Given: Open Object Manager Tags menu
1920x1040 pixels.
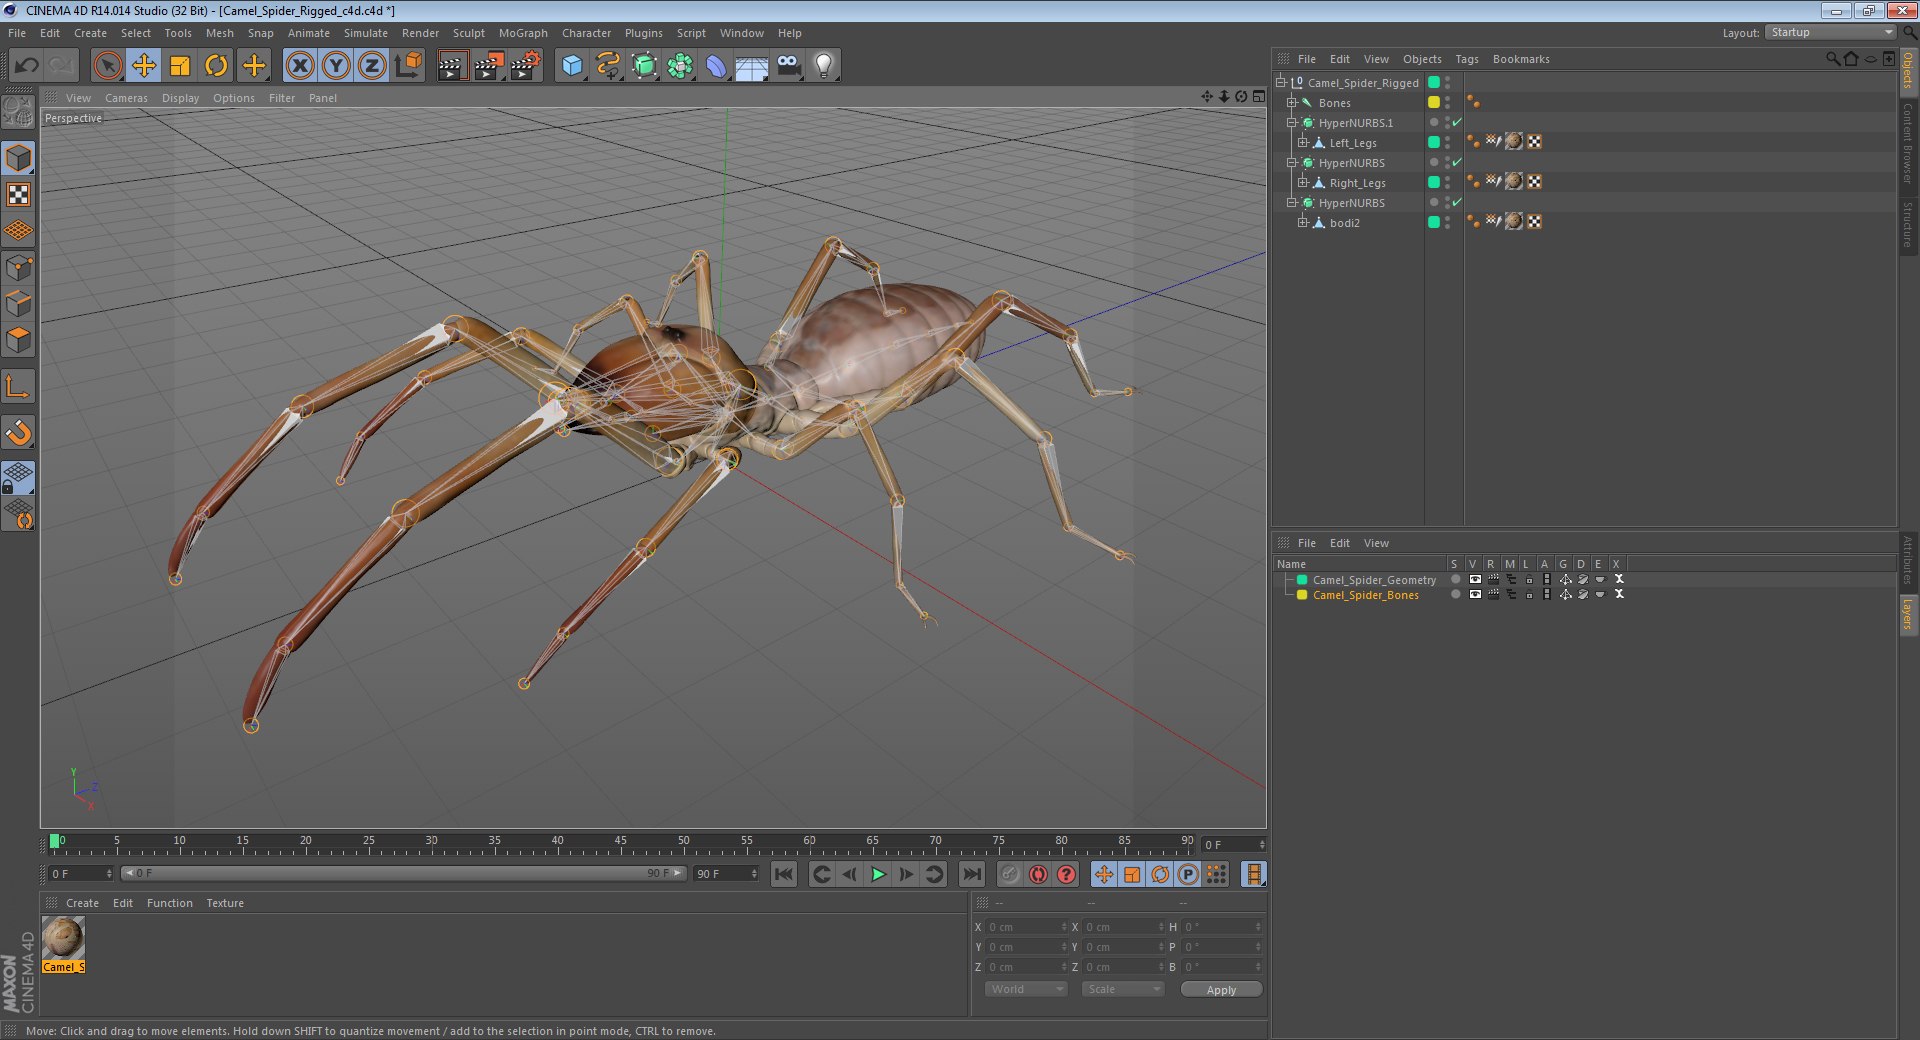Looking at the screenshot, I should [1467, 59].
